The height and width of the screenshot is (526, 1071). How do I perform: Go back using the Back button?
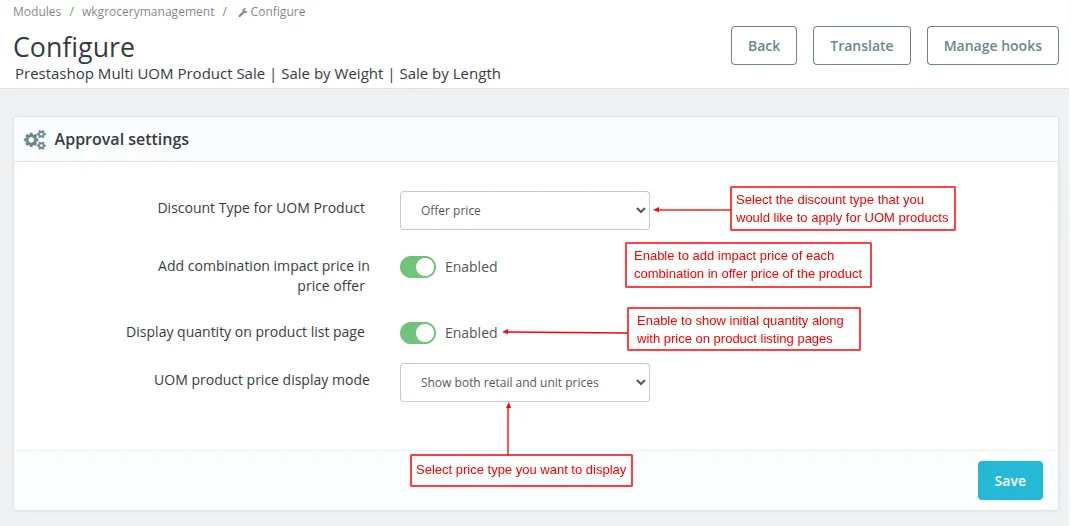(x=764, y=46)
